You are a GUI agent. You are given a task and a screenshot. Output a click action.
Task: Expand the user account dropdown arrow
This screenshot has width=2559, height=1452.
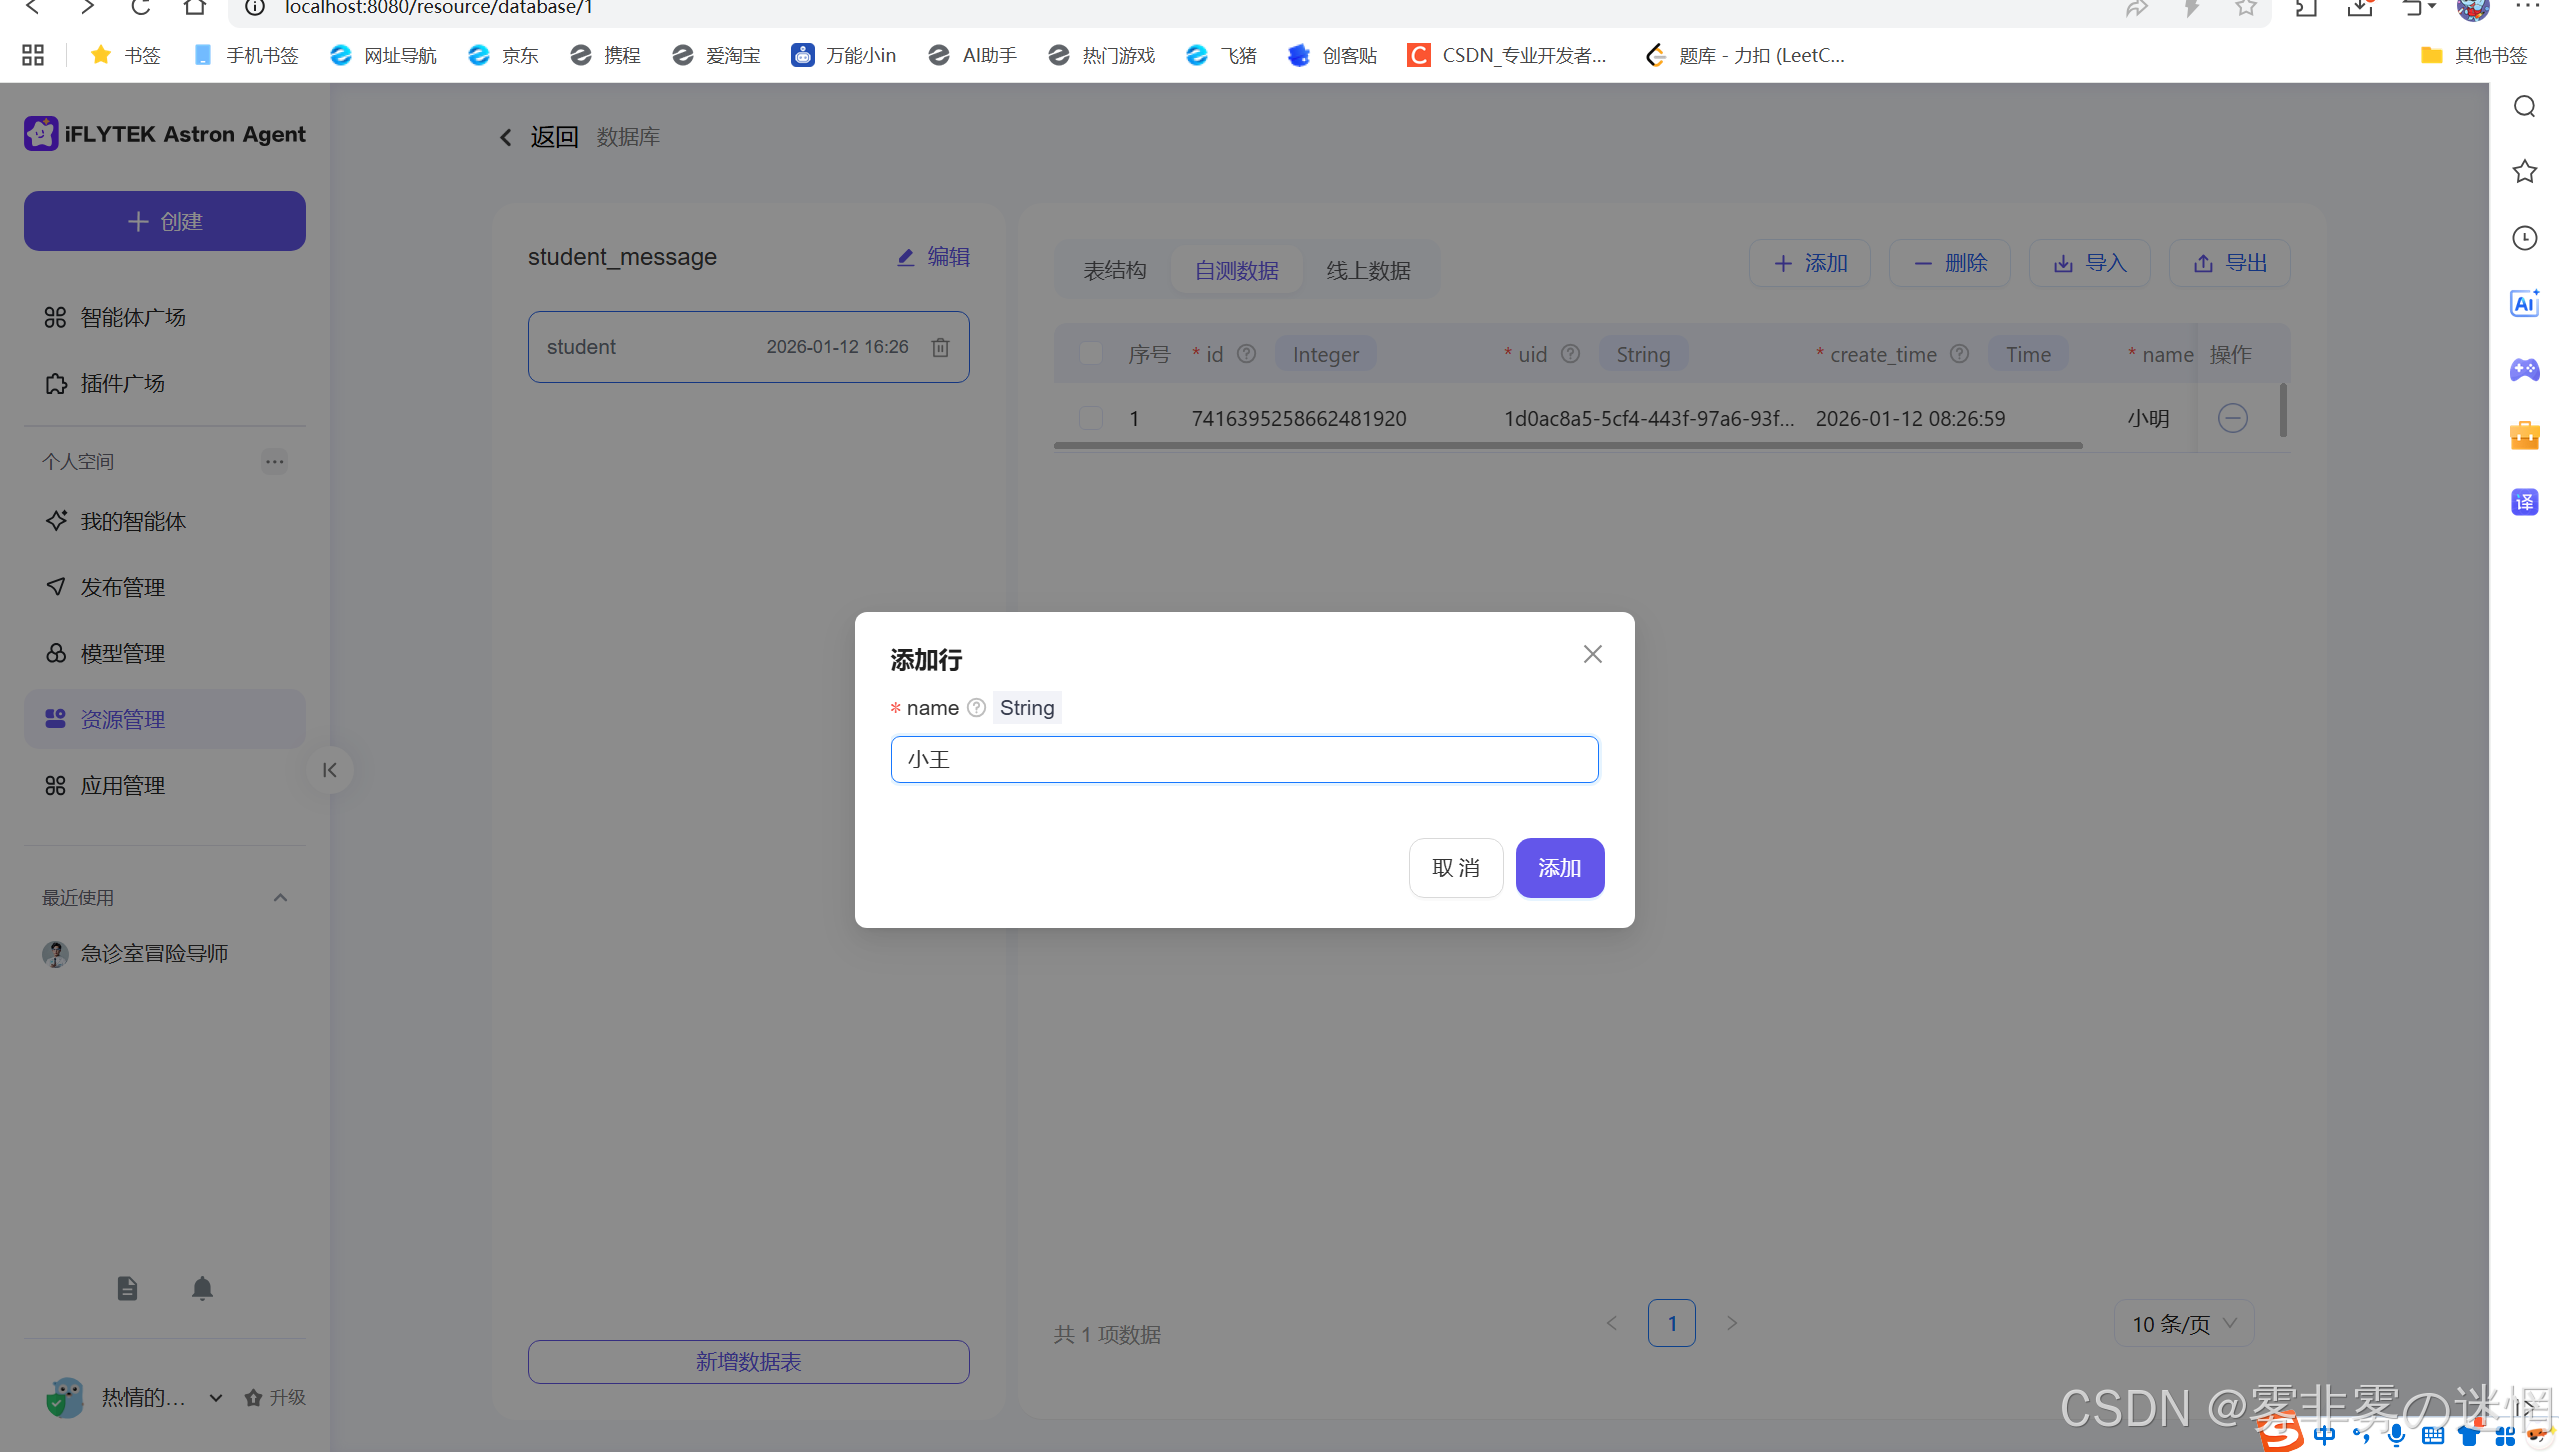pyautogui.click(x=216, y=1398)
